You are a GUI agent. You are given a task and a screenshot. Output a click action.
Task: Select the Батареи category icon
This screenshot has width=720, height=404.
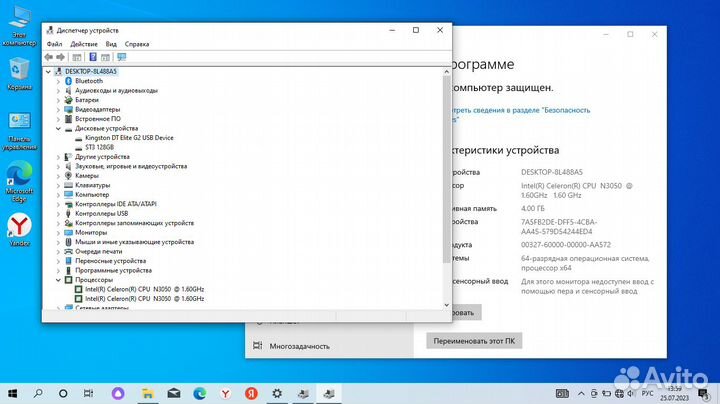pyautogui.click(x=68, y=100)
